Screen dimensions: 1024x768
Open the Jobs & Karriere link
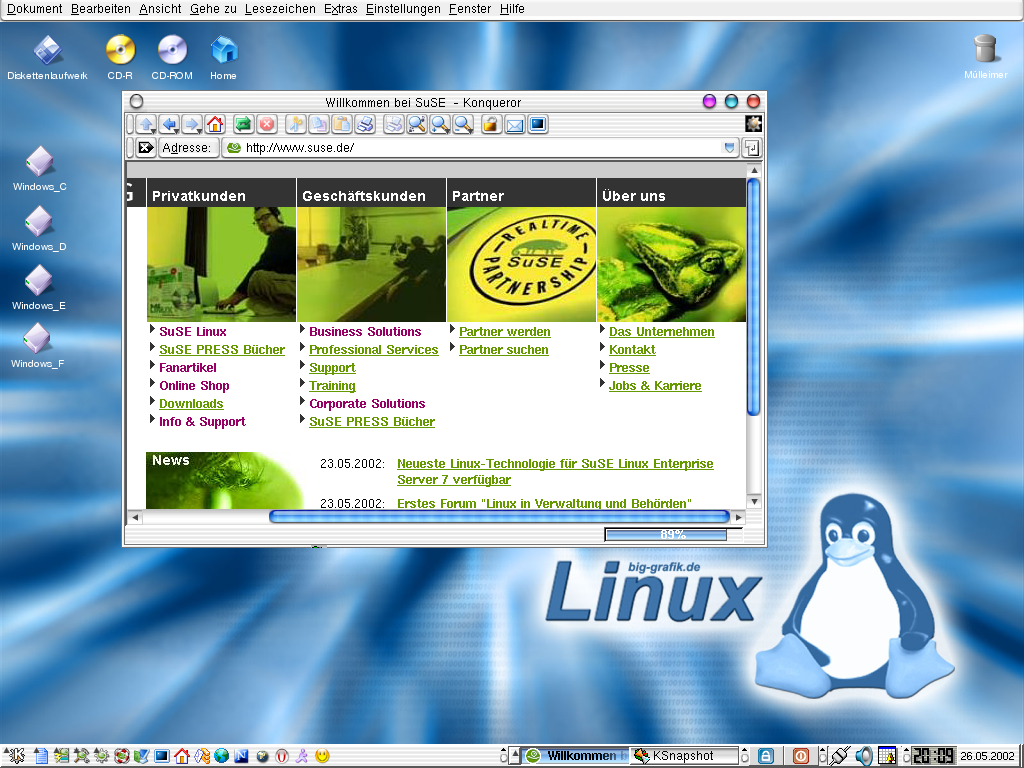pyautogui.click(x=655, y=386)
